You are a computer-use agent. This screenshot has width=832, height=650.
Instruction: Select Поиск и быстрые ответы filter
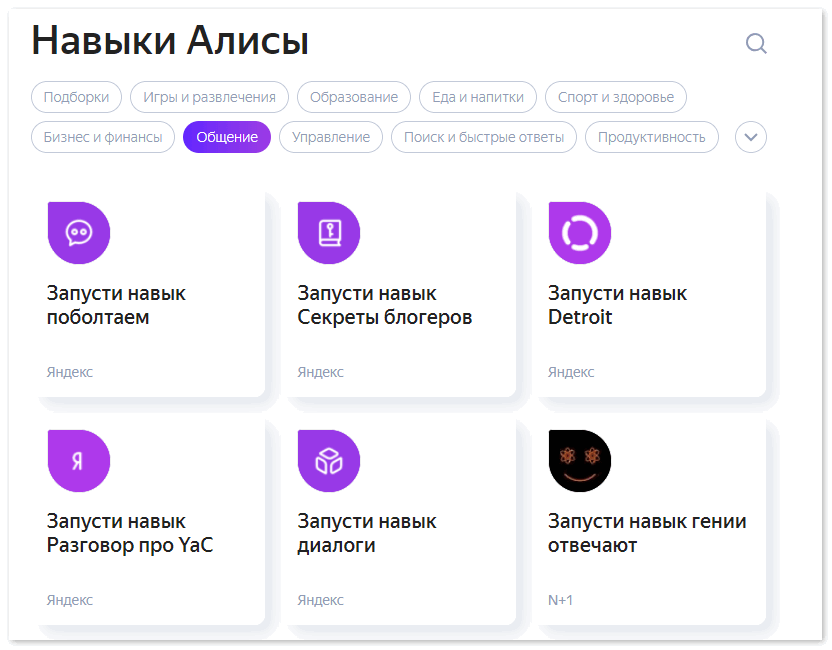(x=483, y=137)
